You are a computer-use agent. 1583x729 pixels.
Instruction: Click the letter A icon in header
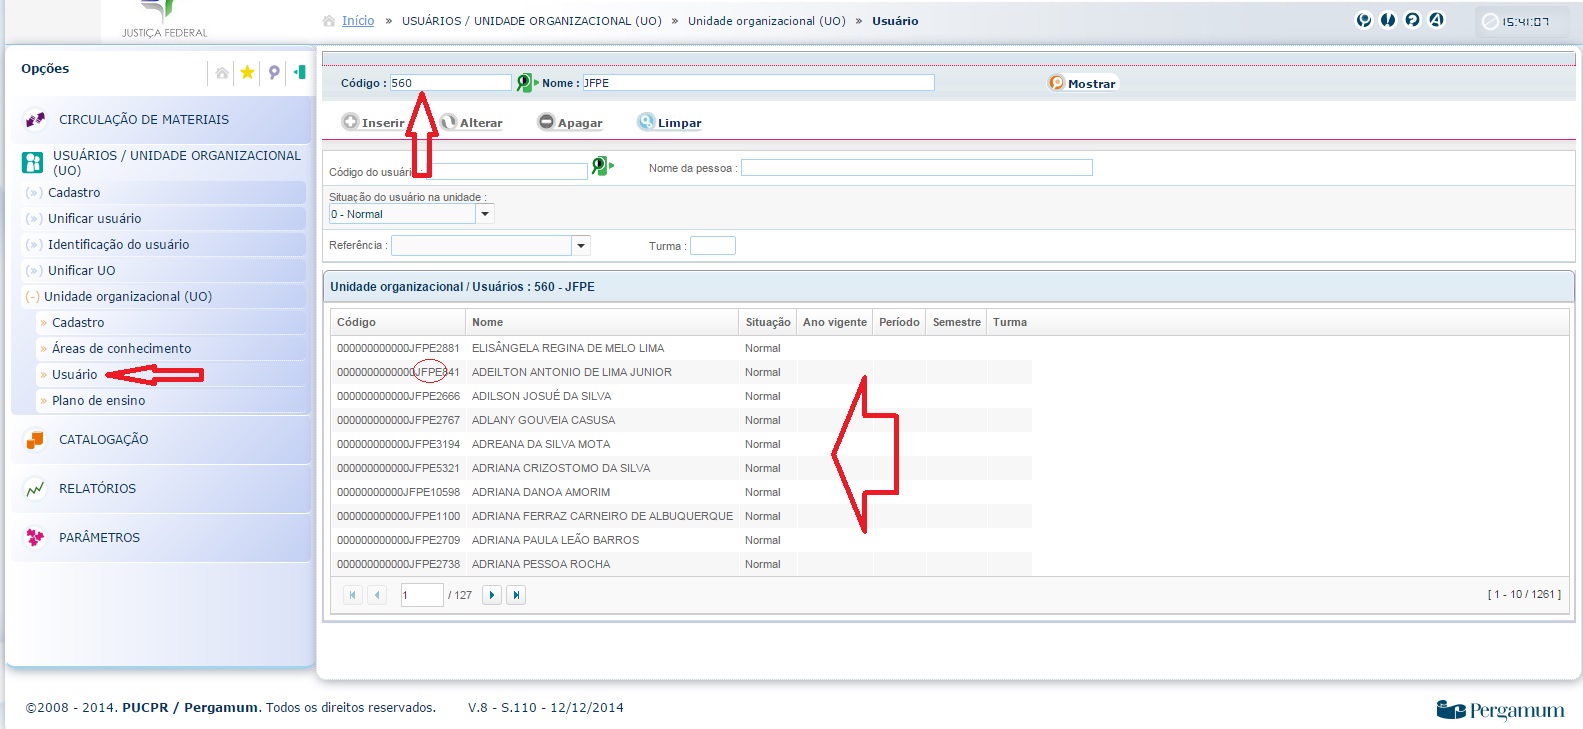point(1436,20)
